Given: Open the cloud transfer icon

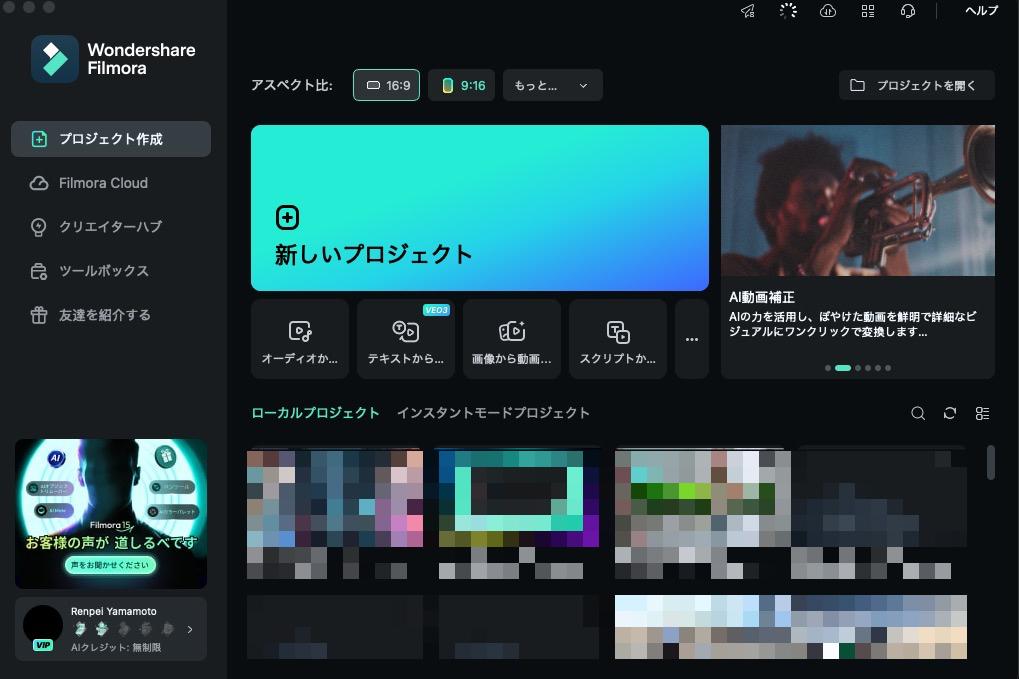Looking at the screenshot, I should pyautogui.click(x=827, y=11).
